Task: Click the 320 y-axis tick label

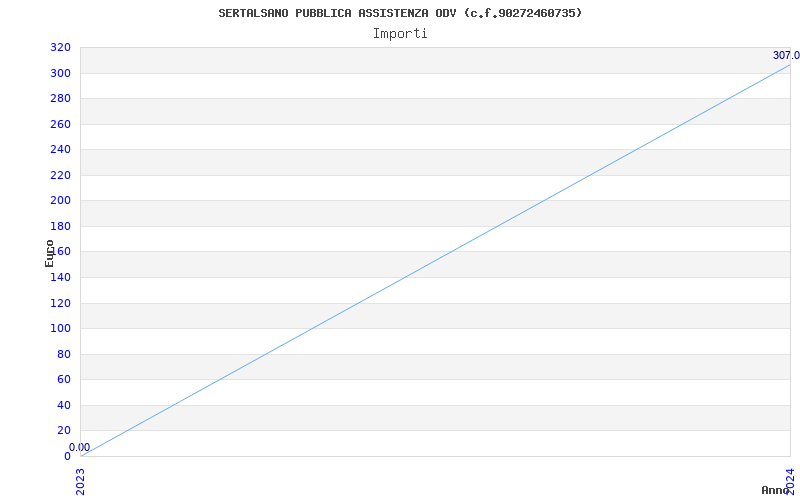Action: tap(60, 47)
